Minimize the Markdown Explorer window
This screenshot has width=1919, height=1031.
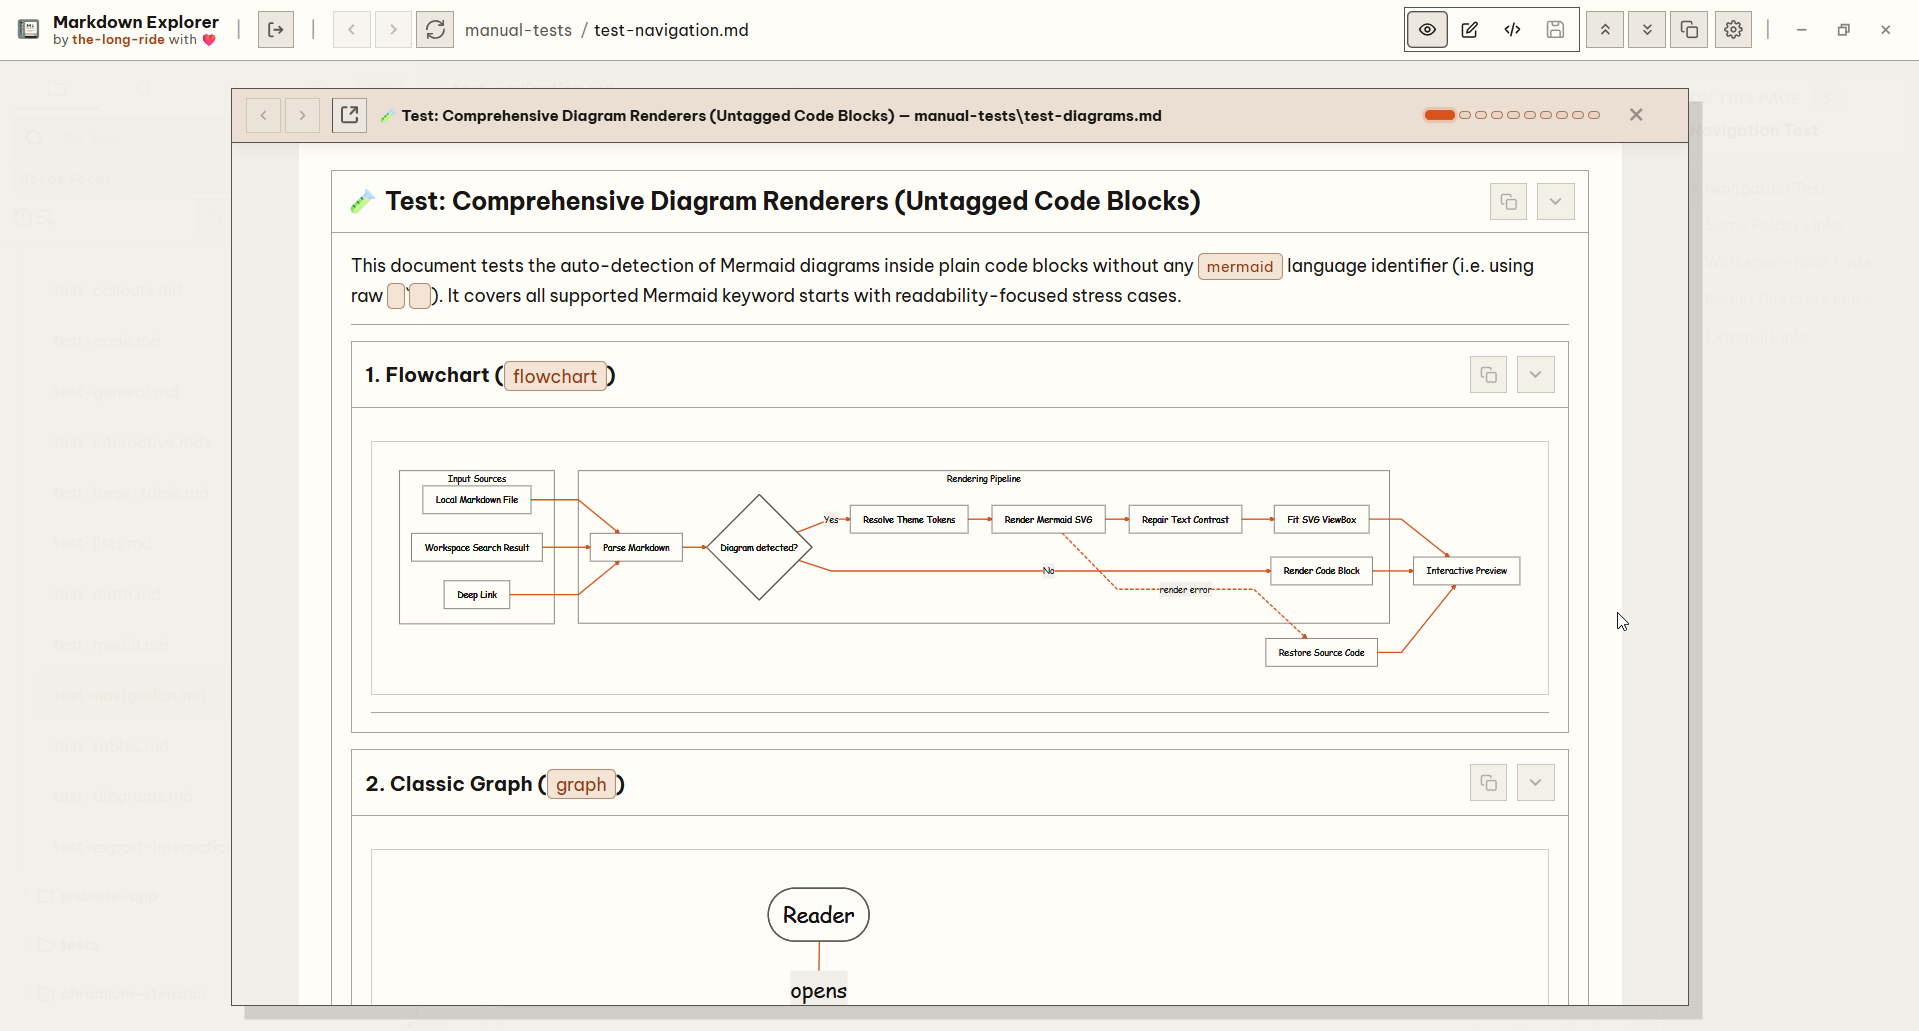[1801, 30]
